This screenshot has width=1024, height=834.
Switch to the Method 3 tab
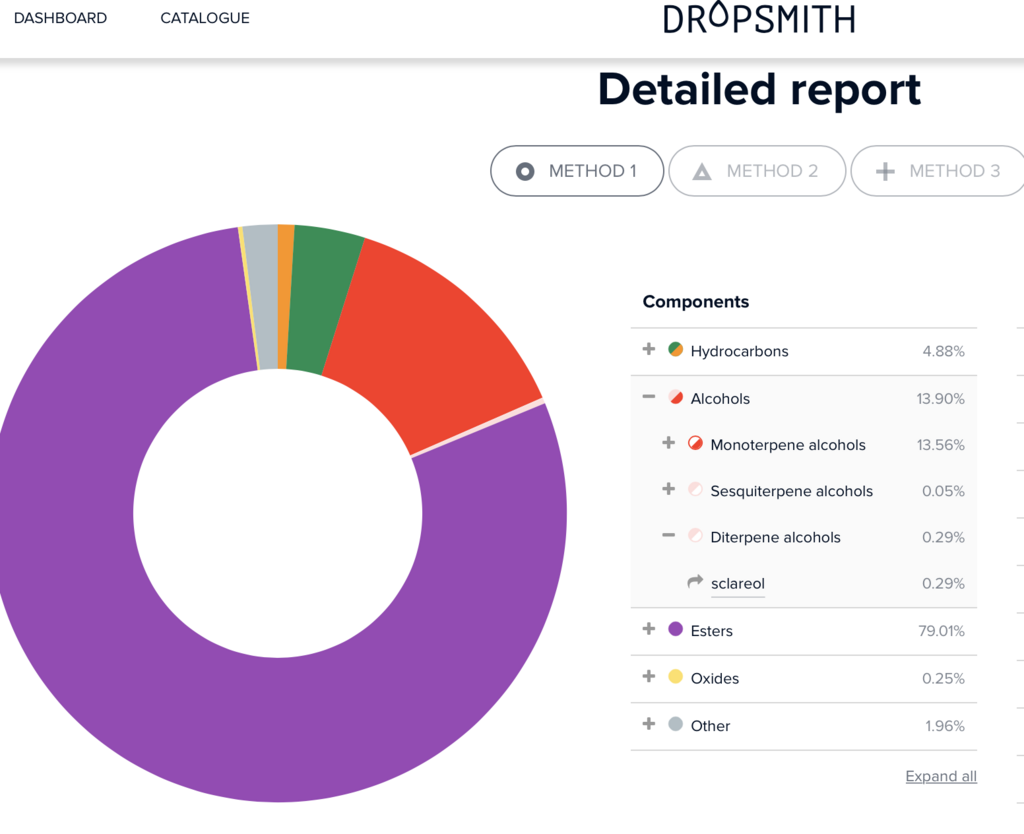tap(938, 171)
